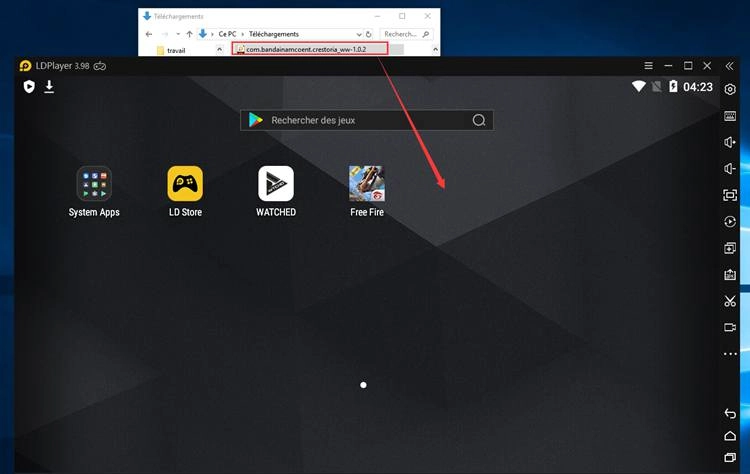This screenshot has width=750, height=474.
Task: Click the home screen page indicator dot
Action: click(x=364, y=385)
